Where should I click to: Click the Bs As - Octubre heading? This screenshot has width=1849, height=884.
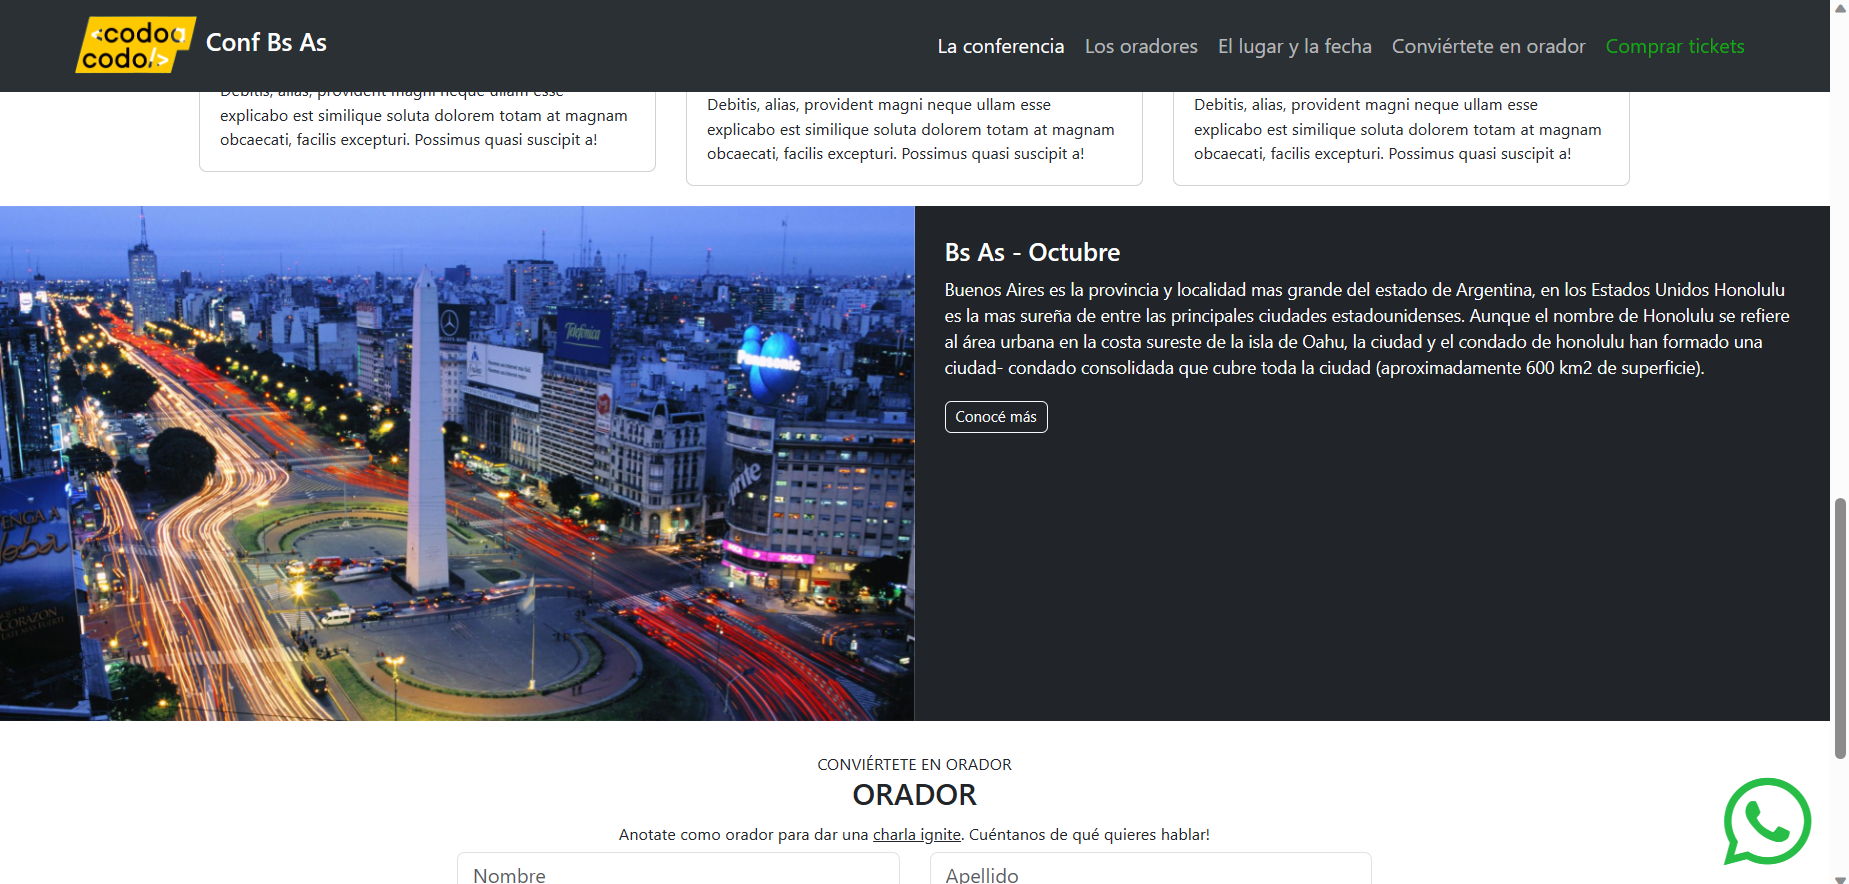pyautogui.click(x=1032, y=253)
